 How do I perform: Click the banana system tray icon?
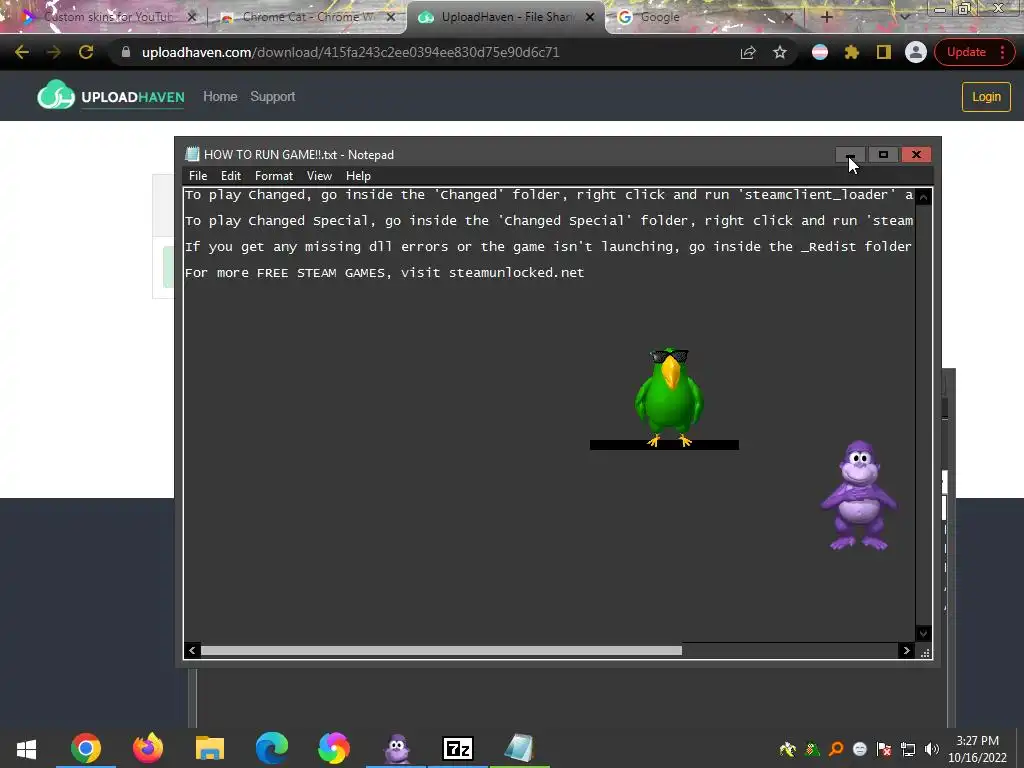(788, 749)
